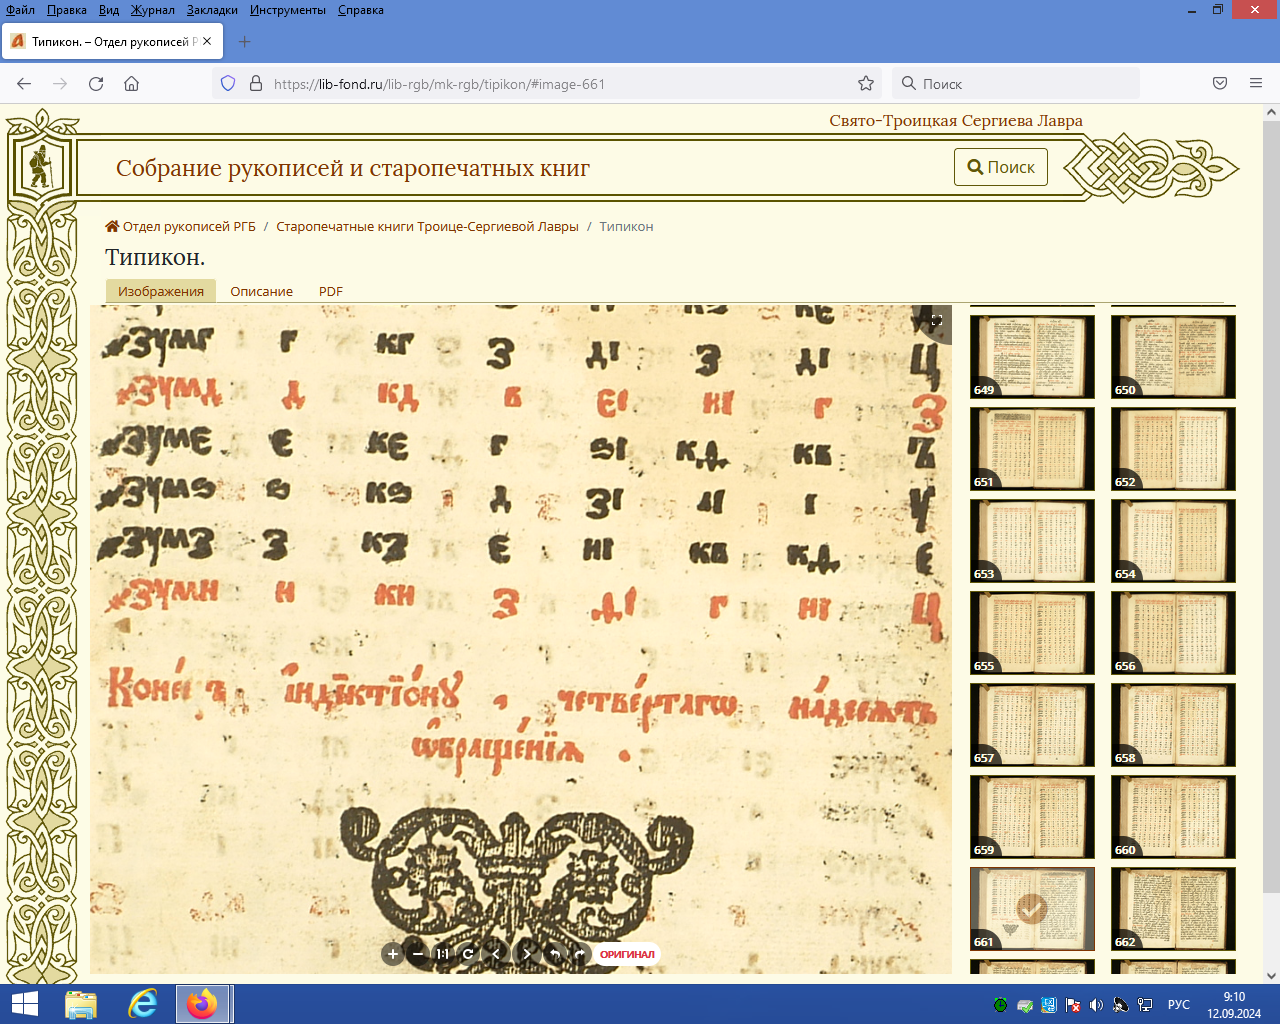Select page thumbnail 660

[x=1173, y=816]
